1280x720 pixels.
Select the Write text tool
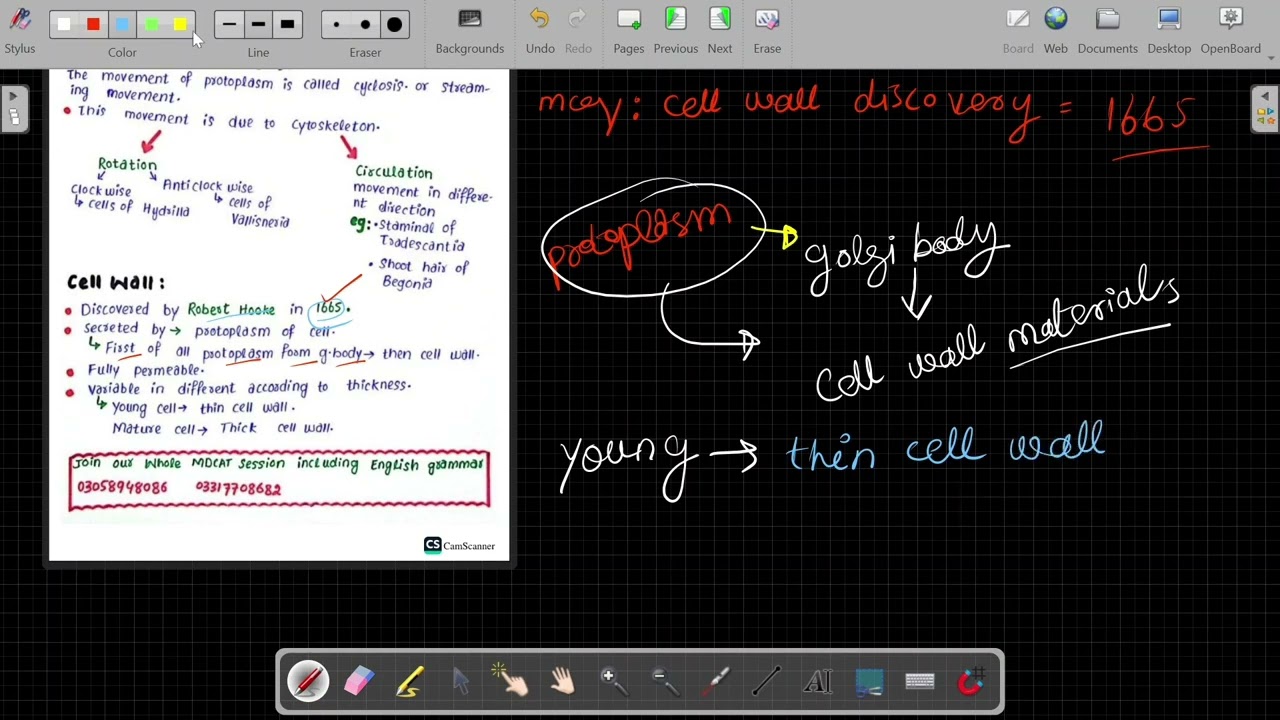[x=817, y=682]
